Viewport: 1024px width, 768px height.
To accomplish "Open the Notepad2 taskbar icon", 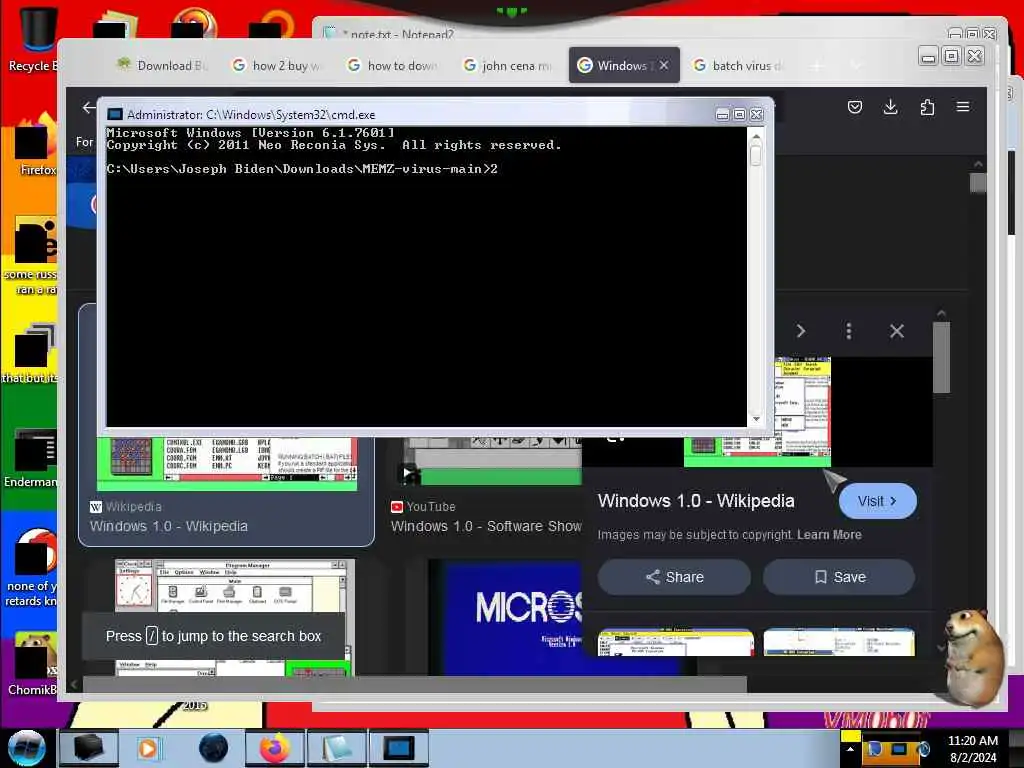I will pyautogui.click(x=336, y=748).
